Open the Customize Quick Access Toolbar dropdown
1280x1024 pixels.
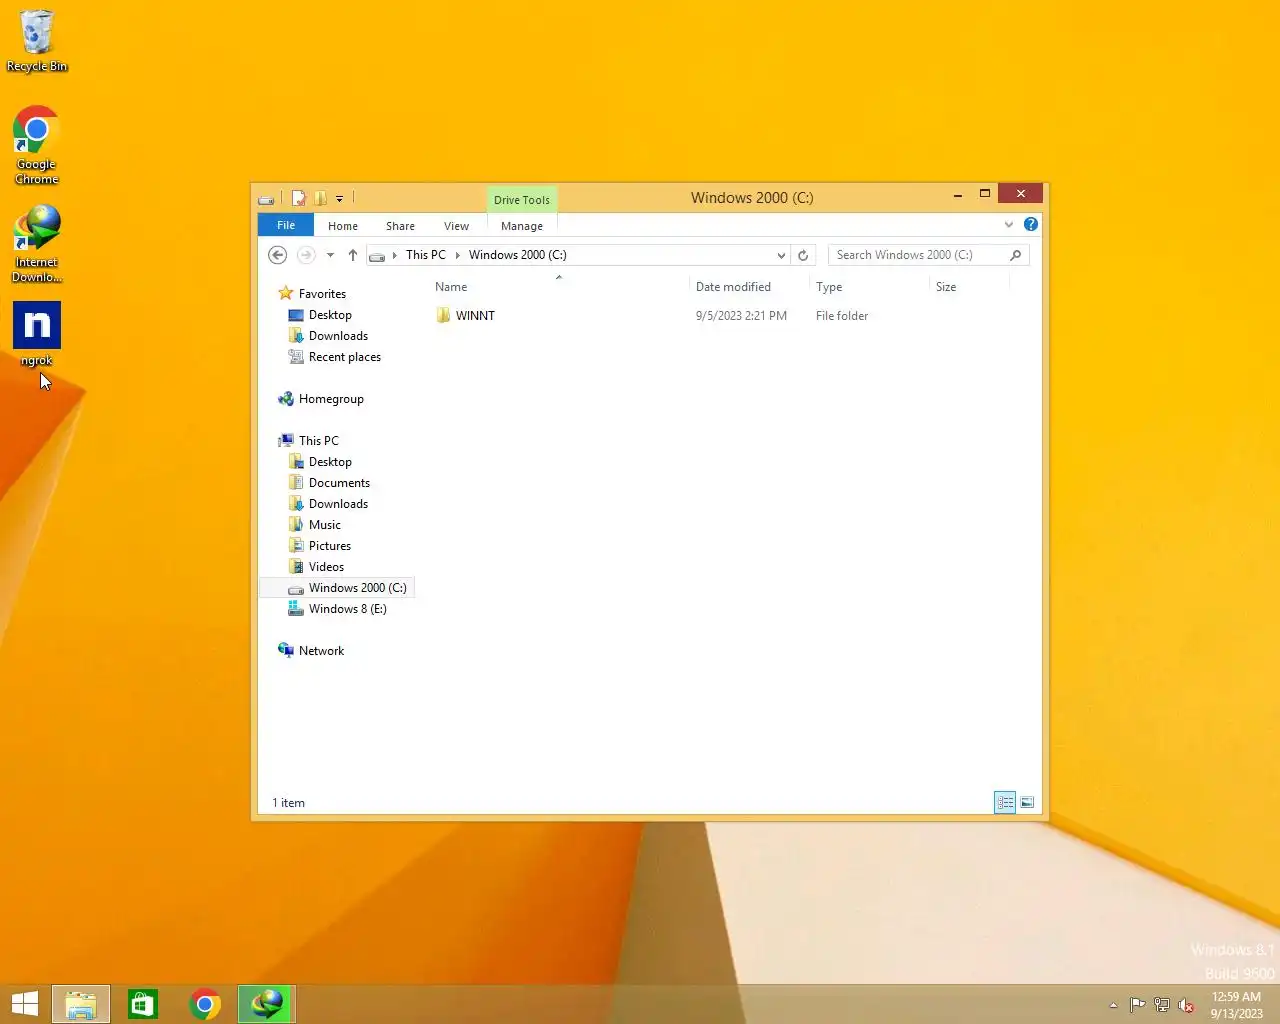pos(339,199)
